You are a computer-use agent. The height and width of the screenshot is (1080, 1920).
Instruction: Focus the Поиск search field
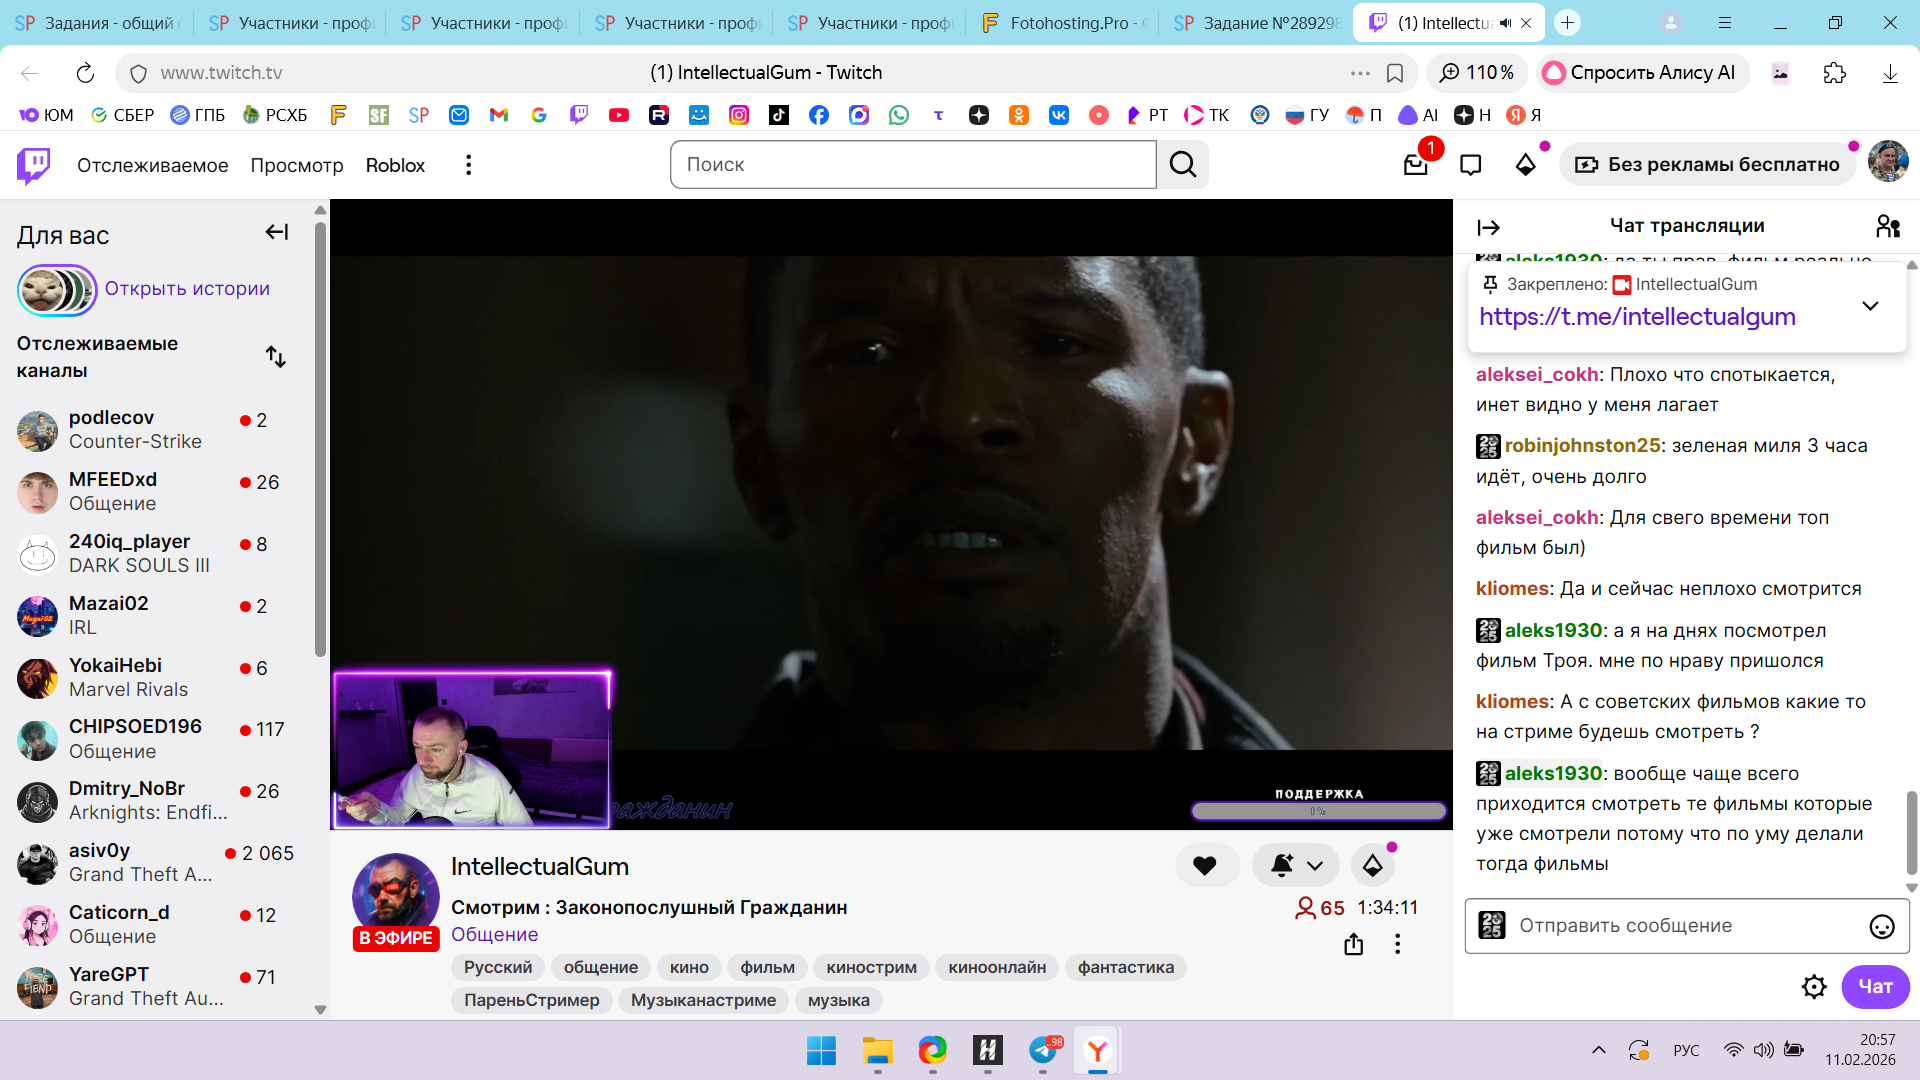coord(912,165)
